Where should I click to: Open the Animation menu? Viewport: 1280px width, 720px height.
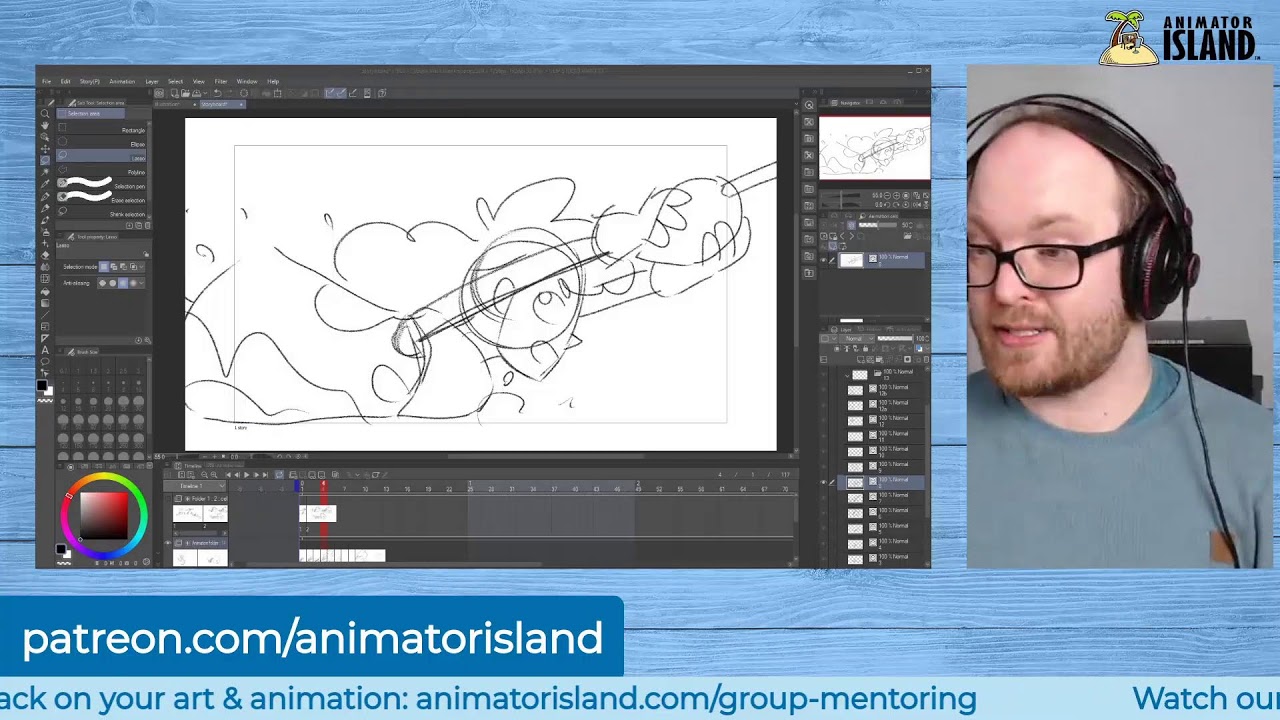pyautogui.click(x=122, y=81)
